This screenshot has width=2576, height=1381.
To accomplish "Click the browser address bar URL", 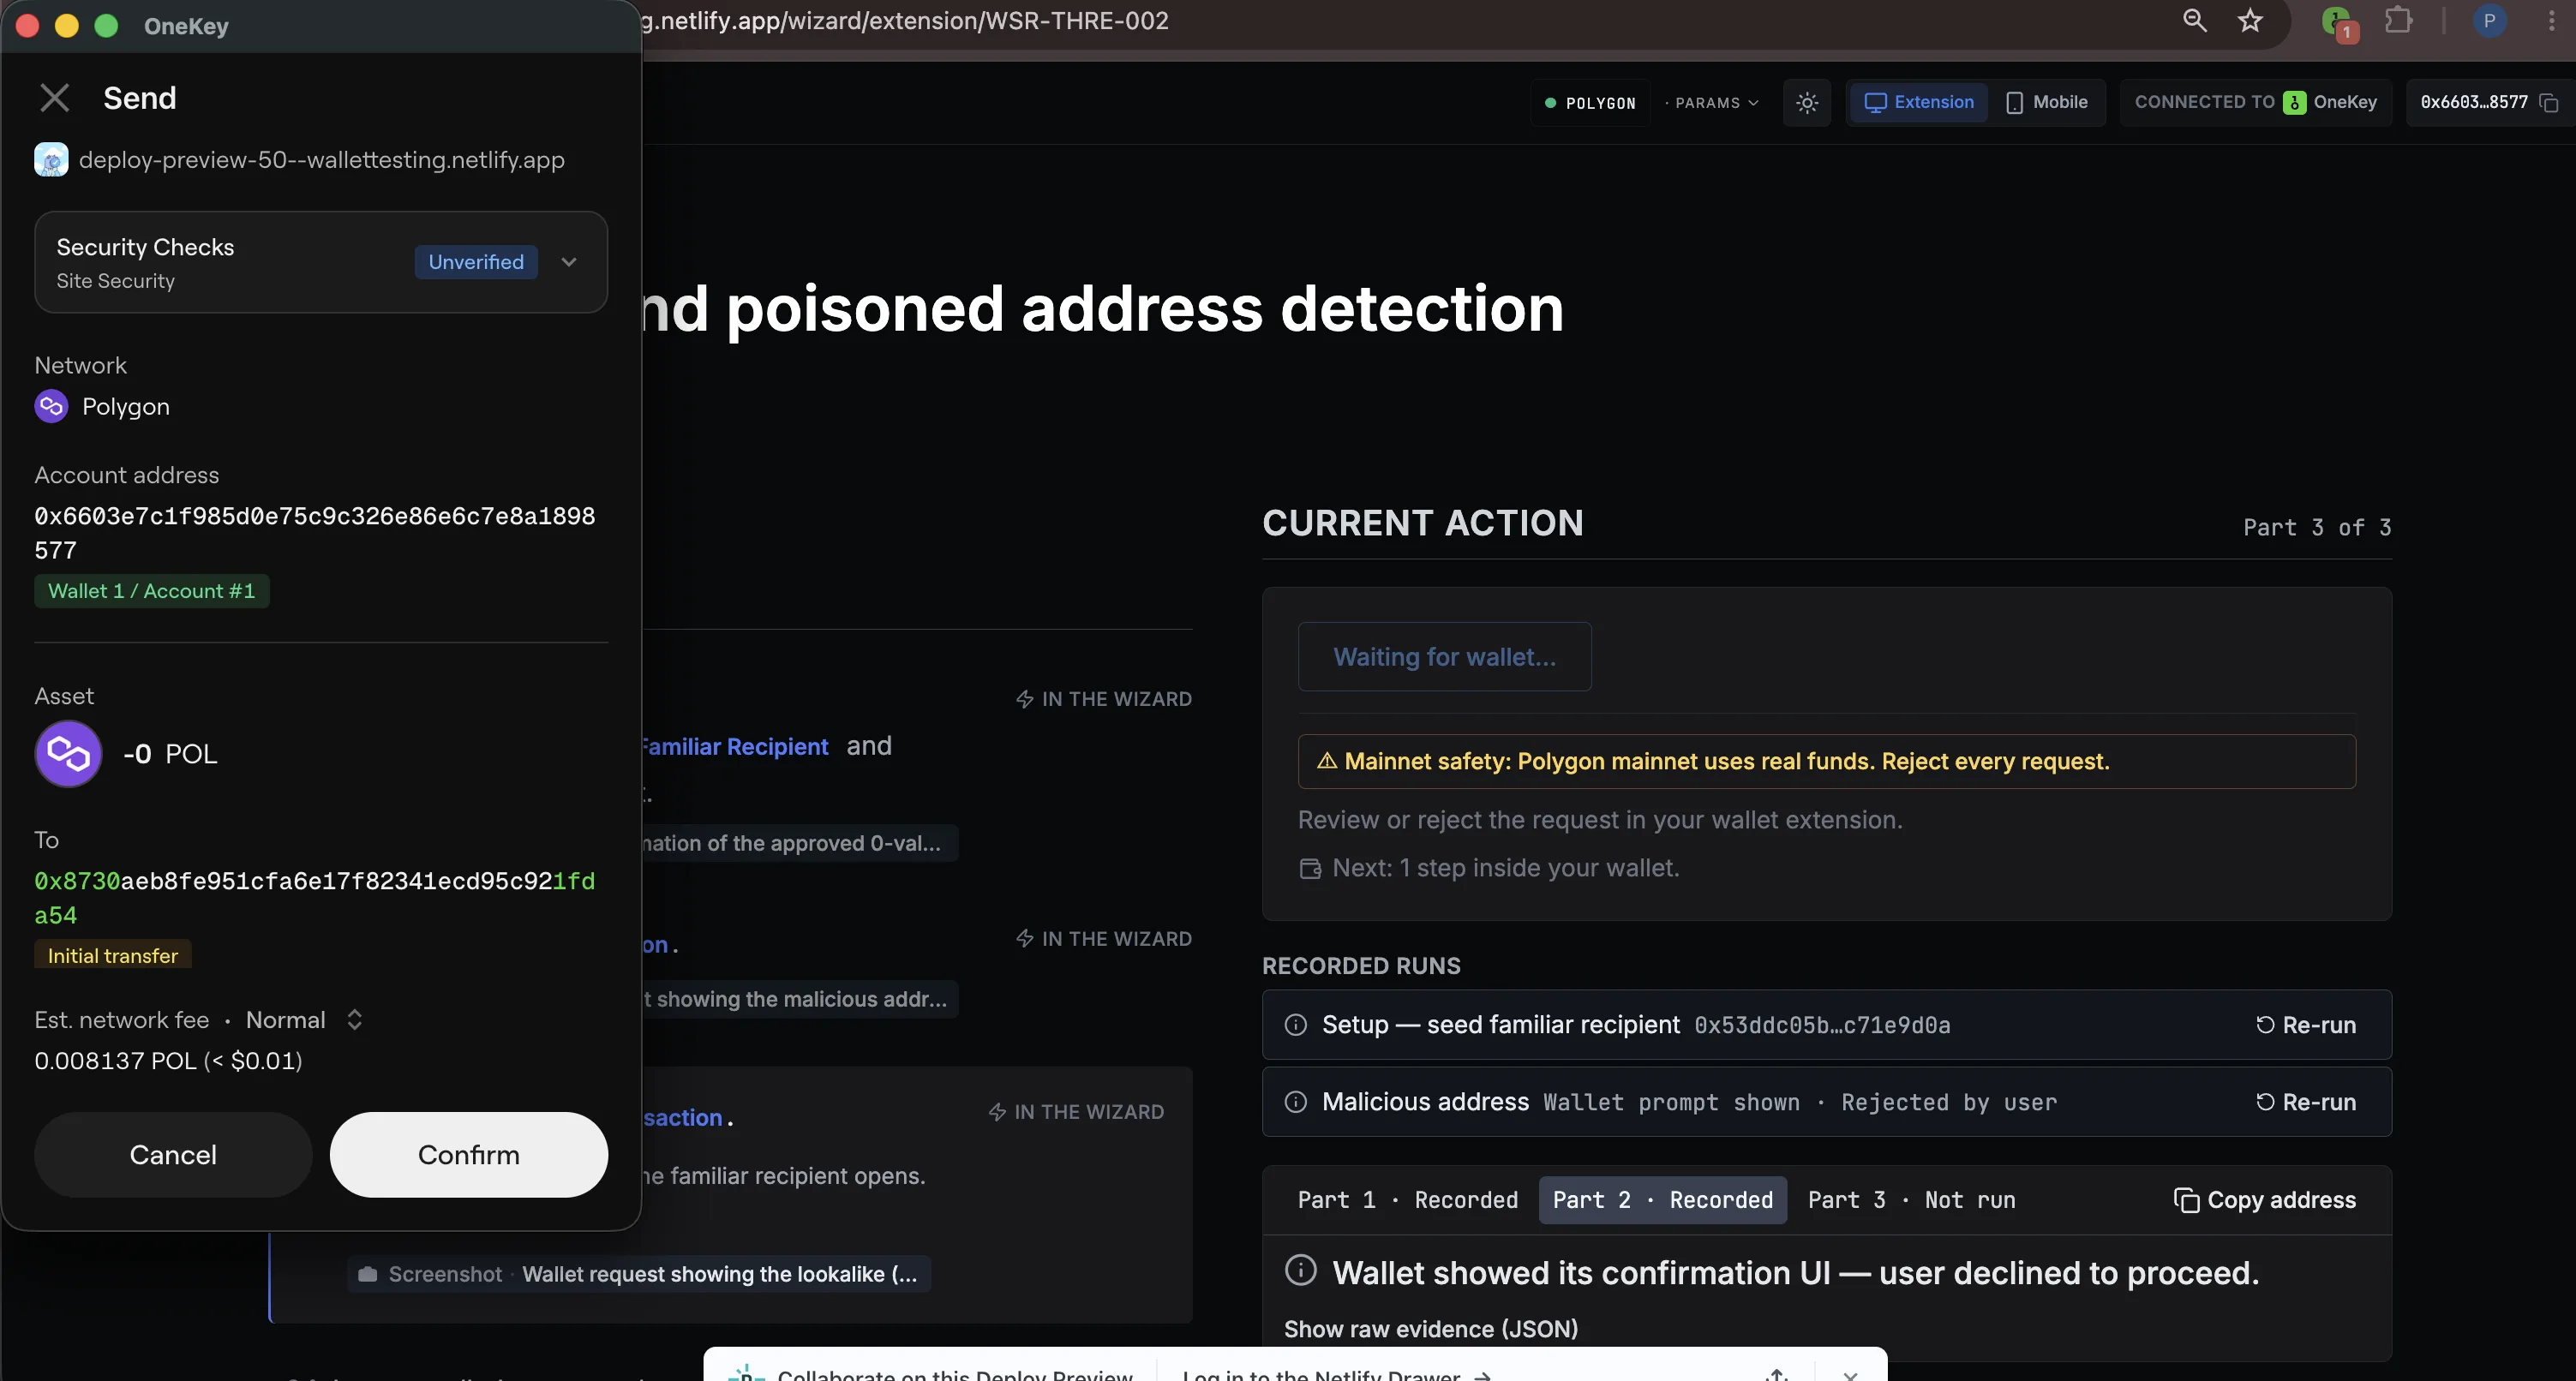I will pos(904,20).
